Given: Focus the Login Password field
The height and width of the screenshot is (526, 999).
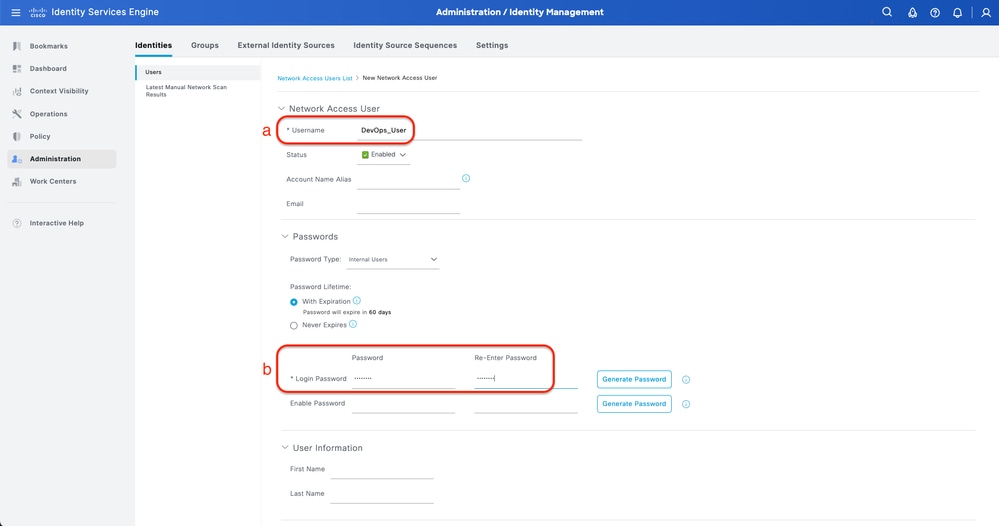Looking at the screenshot, I should [x=403, y=379].
